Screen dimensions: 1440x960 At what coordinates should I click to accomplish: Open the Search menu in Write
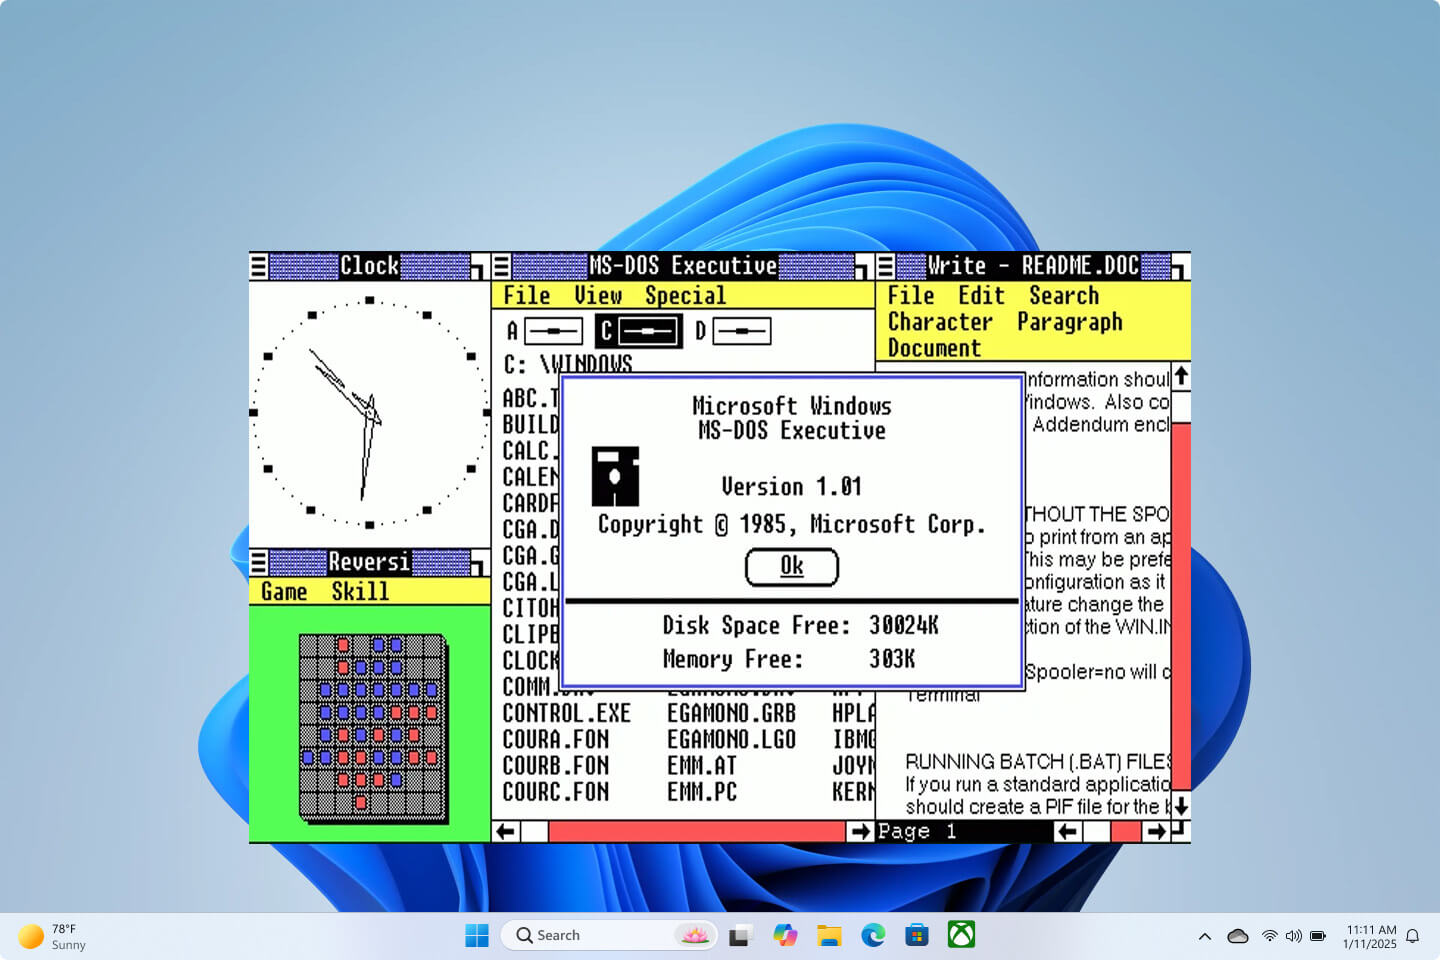[1063, 295]
